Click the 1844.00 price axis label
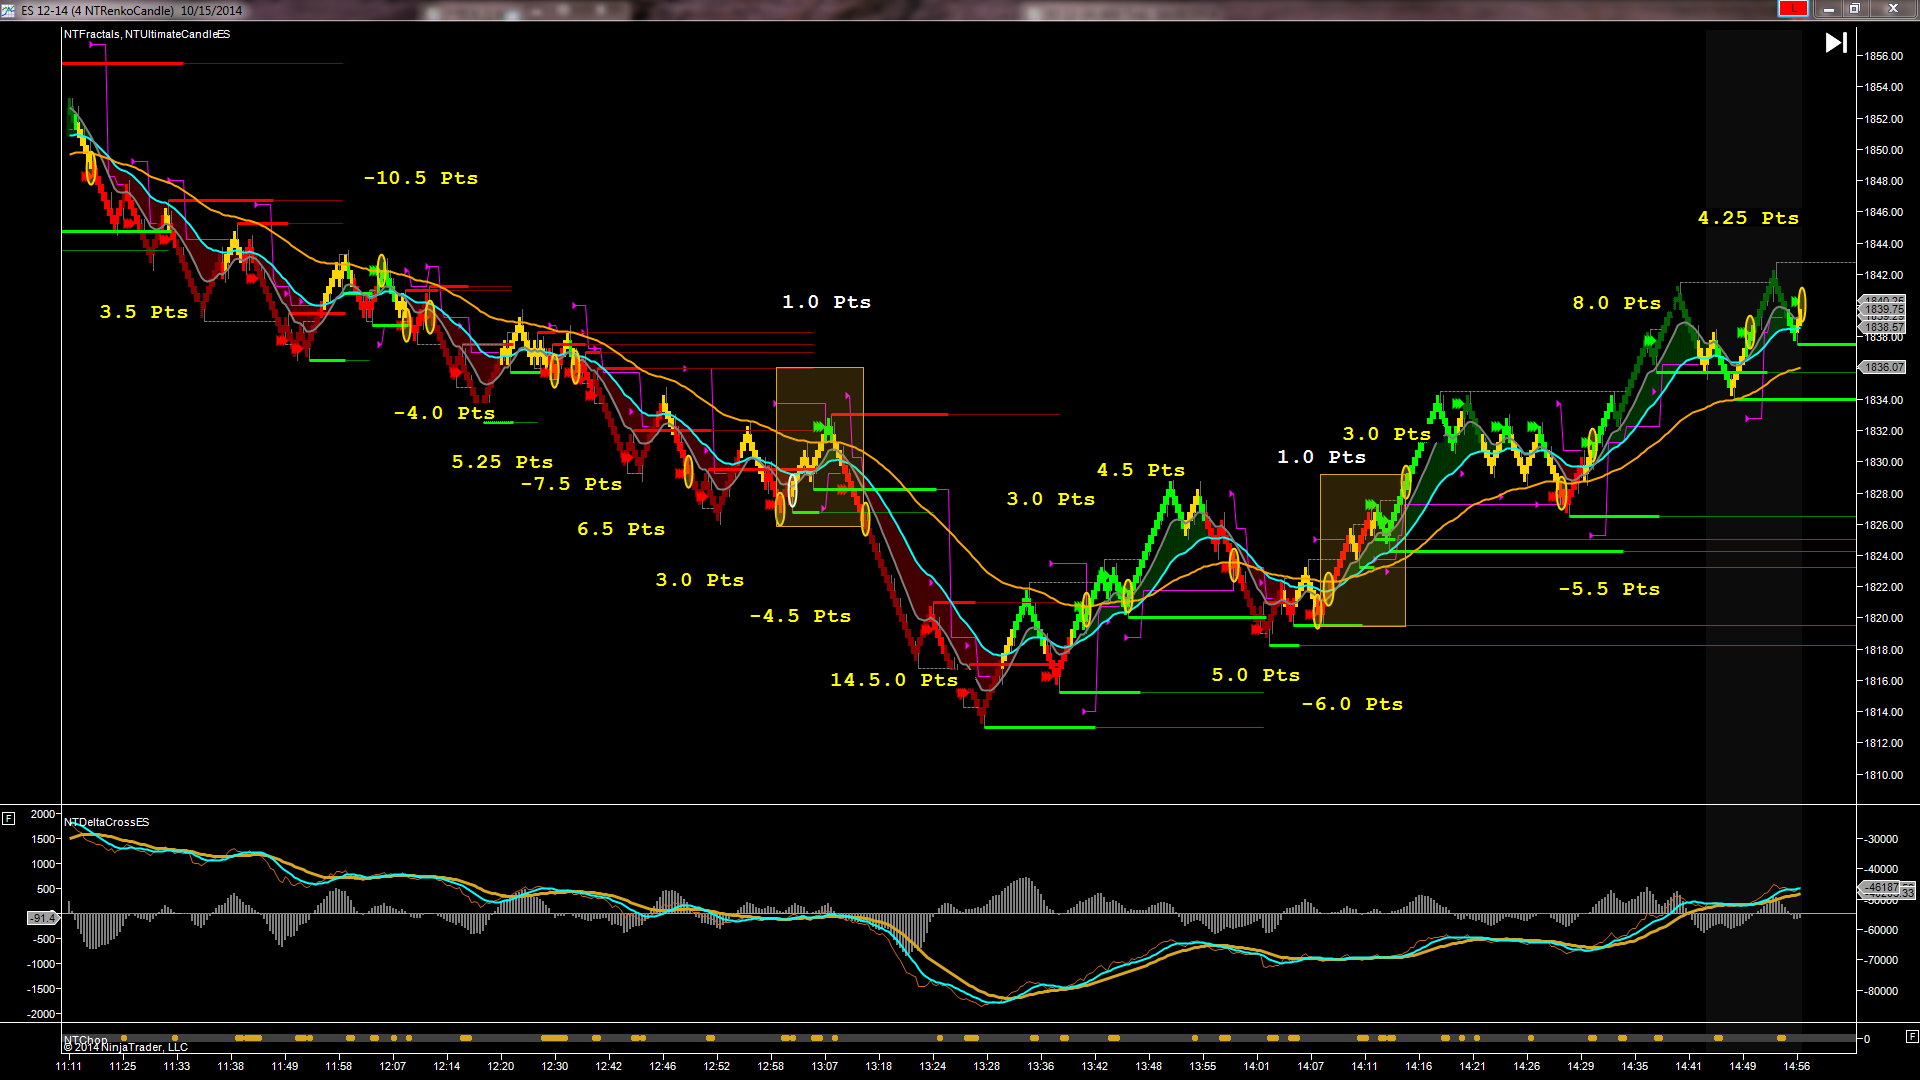This screenshot has height=1080, width=1920. (x=1884, y=244)
